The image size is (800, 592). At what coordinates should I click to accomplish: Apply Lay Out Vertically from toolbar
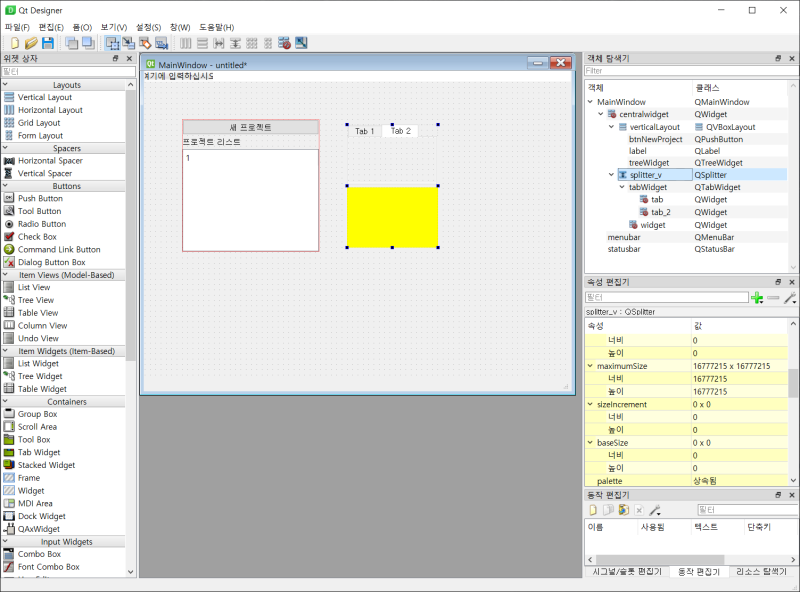coord(202,43)
